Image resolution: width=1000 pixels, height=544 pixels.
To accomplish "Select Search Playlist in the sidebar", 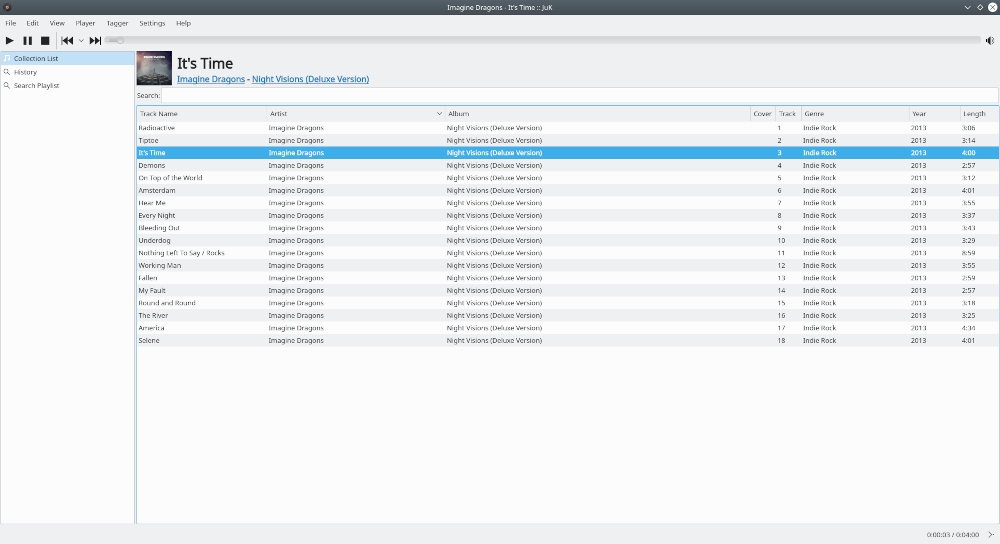I will tap(36, 86).
